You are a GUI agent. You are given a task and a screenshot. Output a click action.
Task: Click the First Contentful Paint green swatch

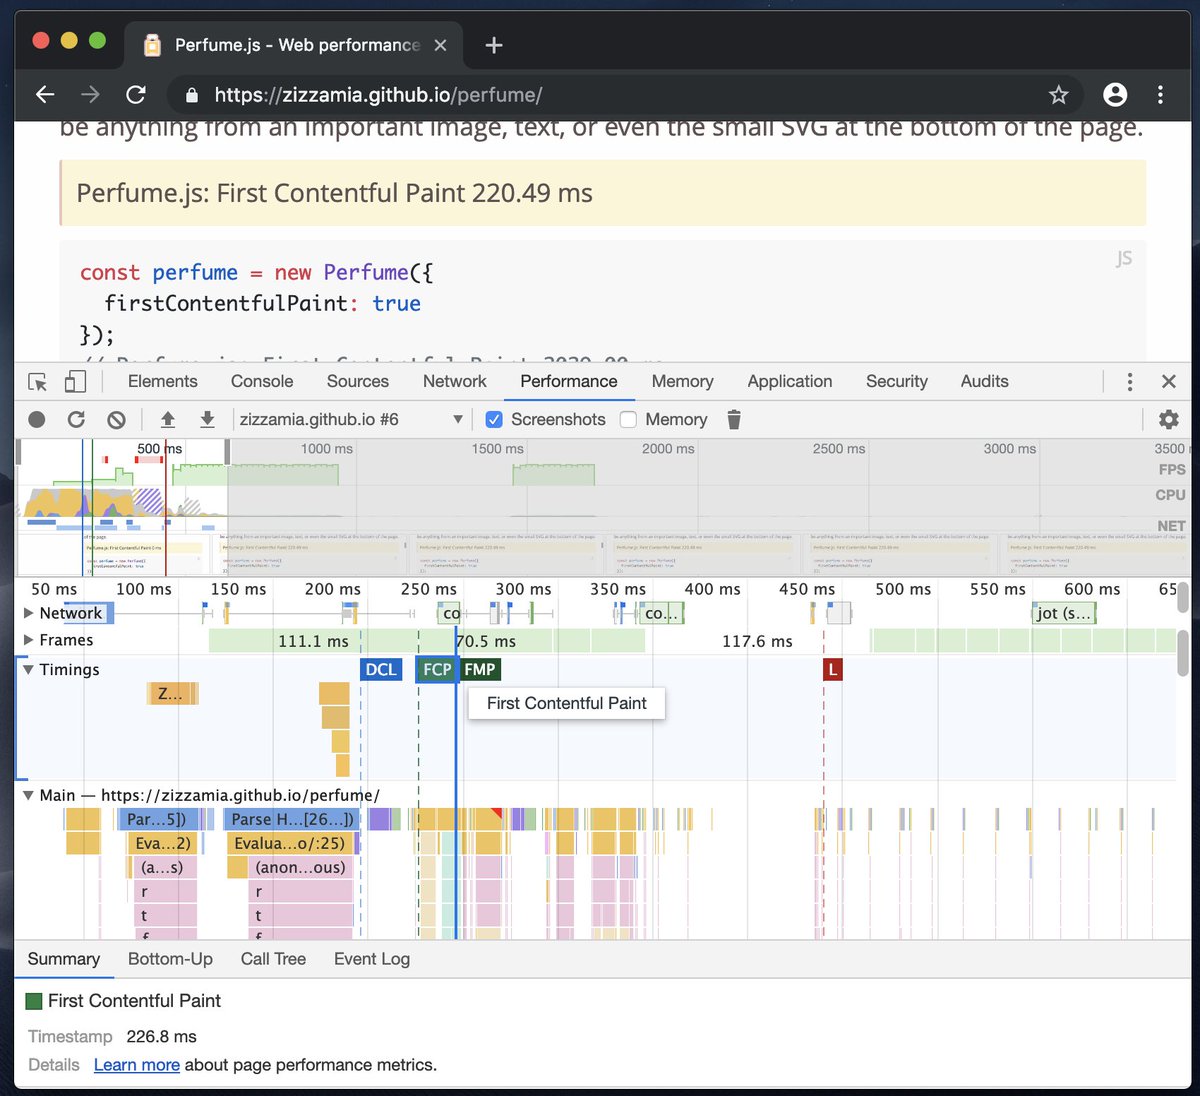tap(34, 1001)
